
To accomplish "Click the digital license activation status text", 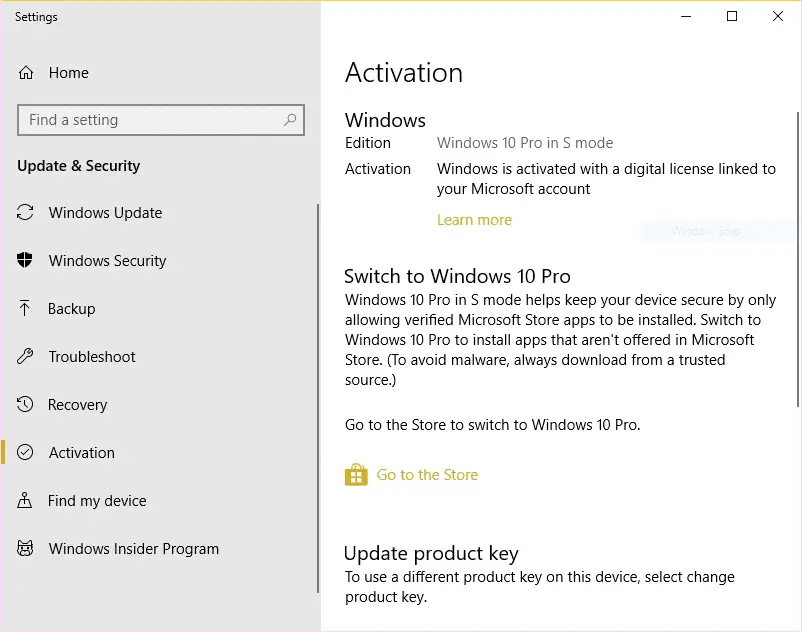I will point(606,178).
